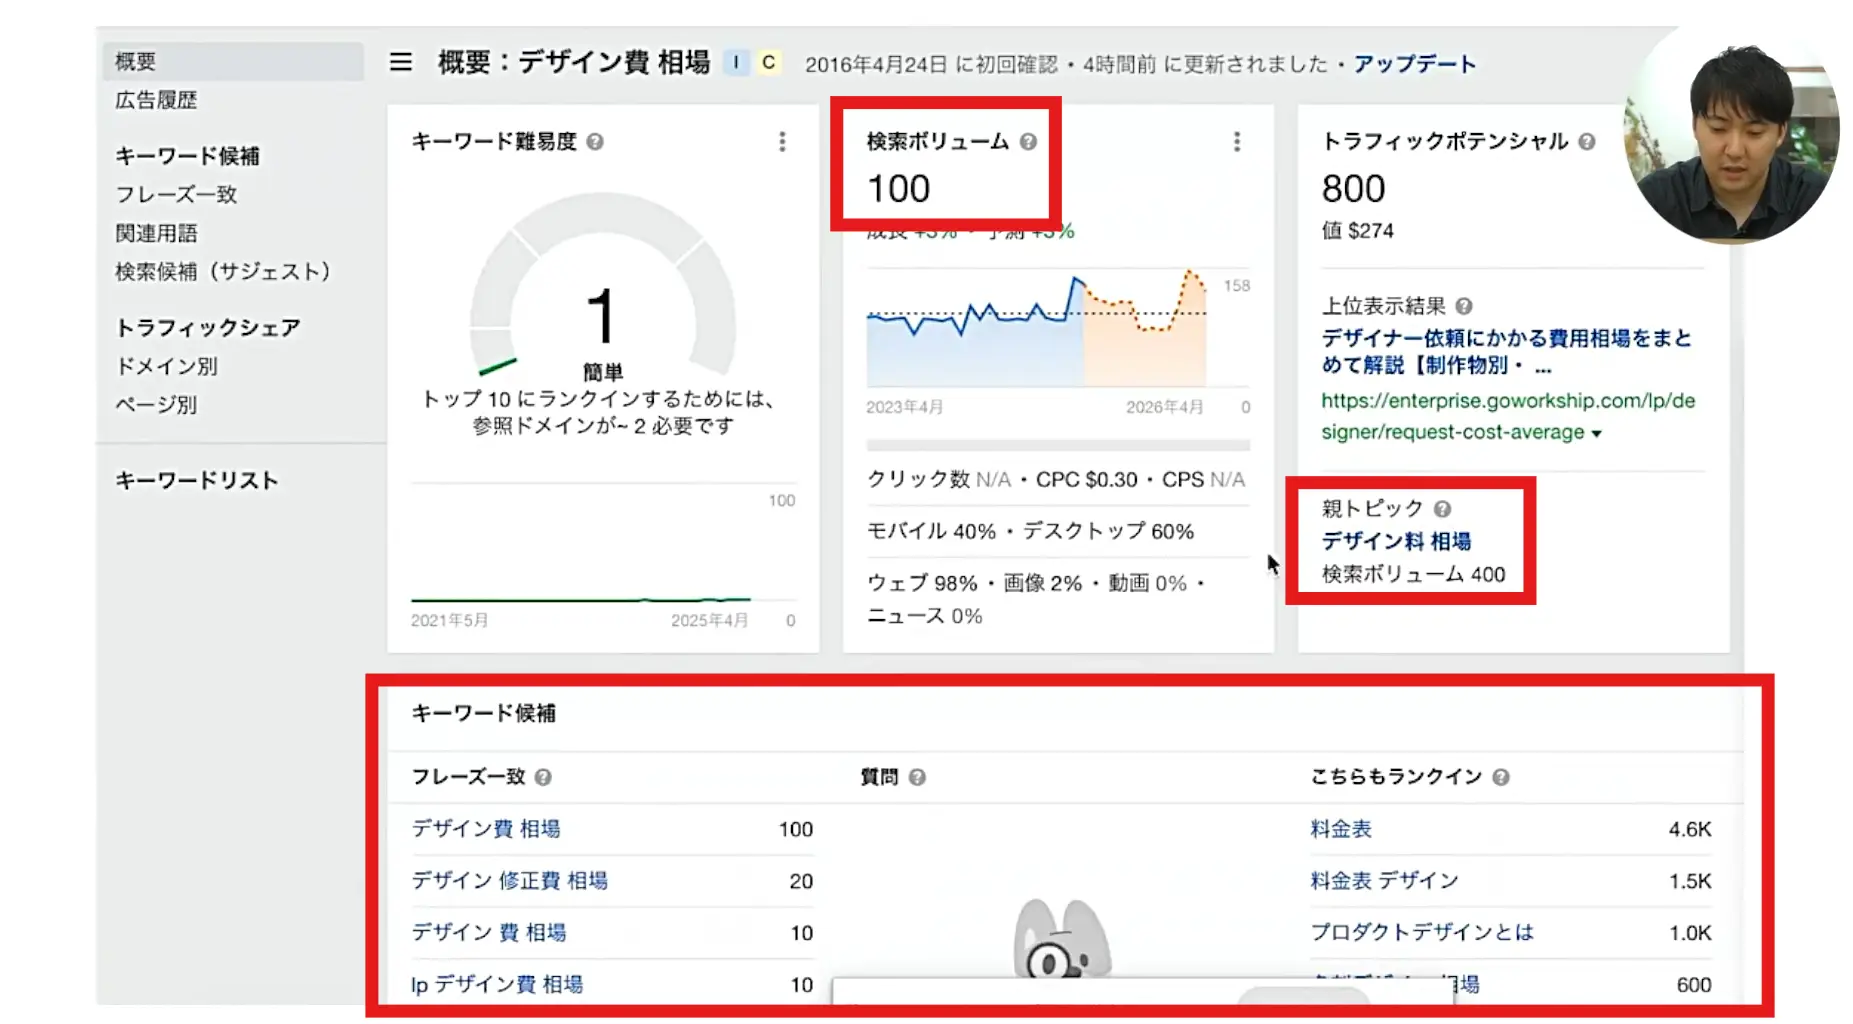Open parent topic link デザイン料 相場
This screenshot has height=1024, width=1853.
coord(1396,541)
